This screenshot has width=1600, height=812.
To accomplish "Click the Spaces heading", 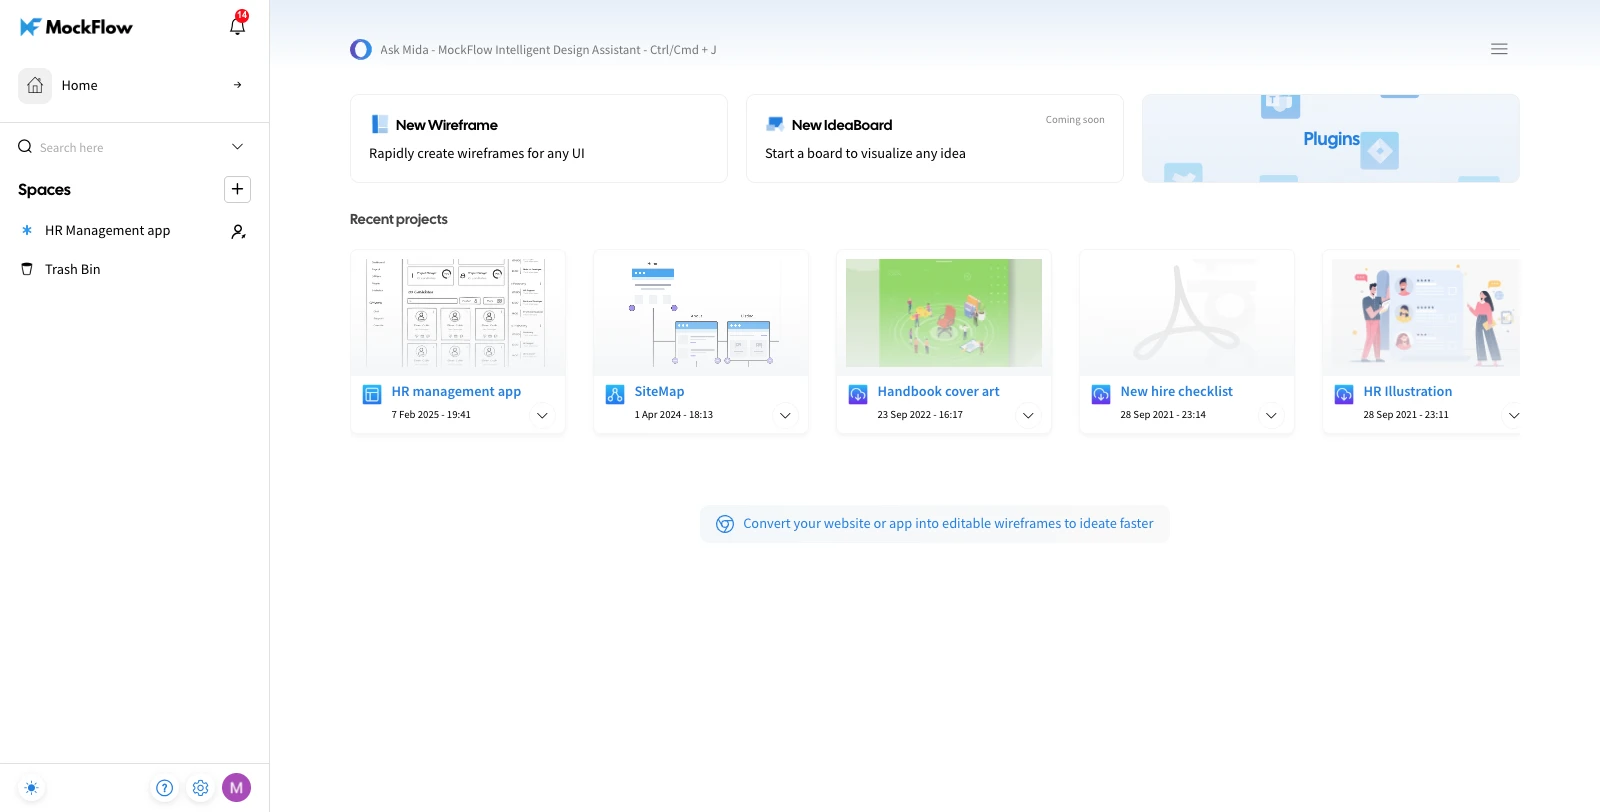I will coord(44,189).
